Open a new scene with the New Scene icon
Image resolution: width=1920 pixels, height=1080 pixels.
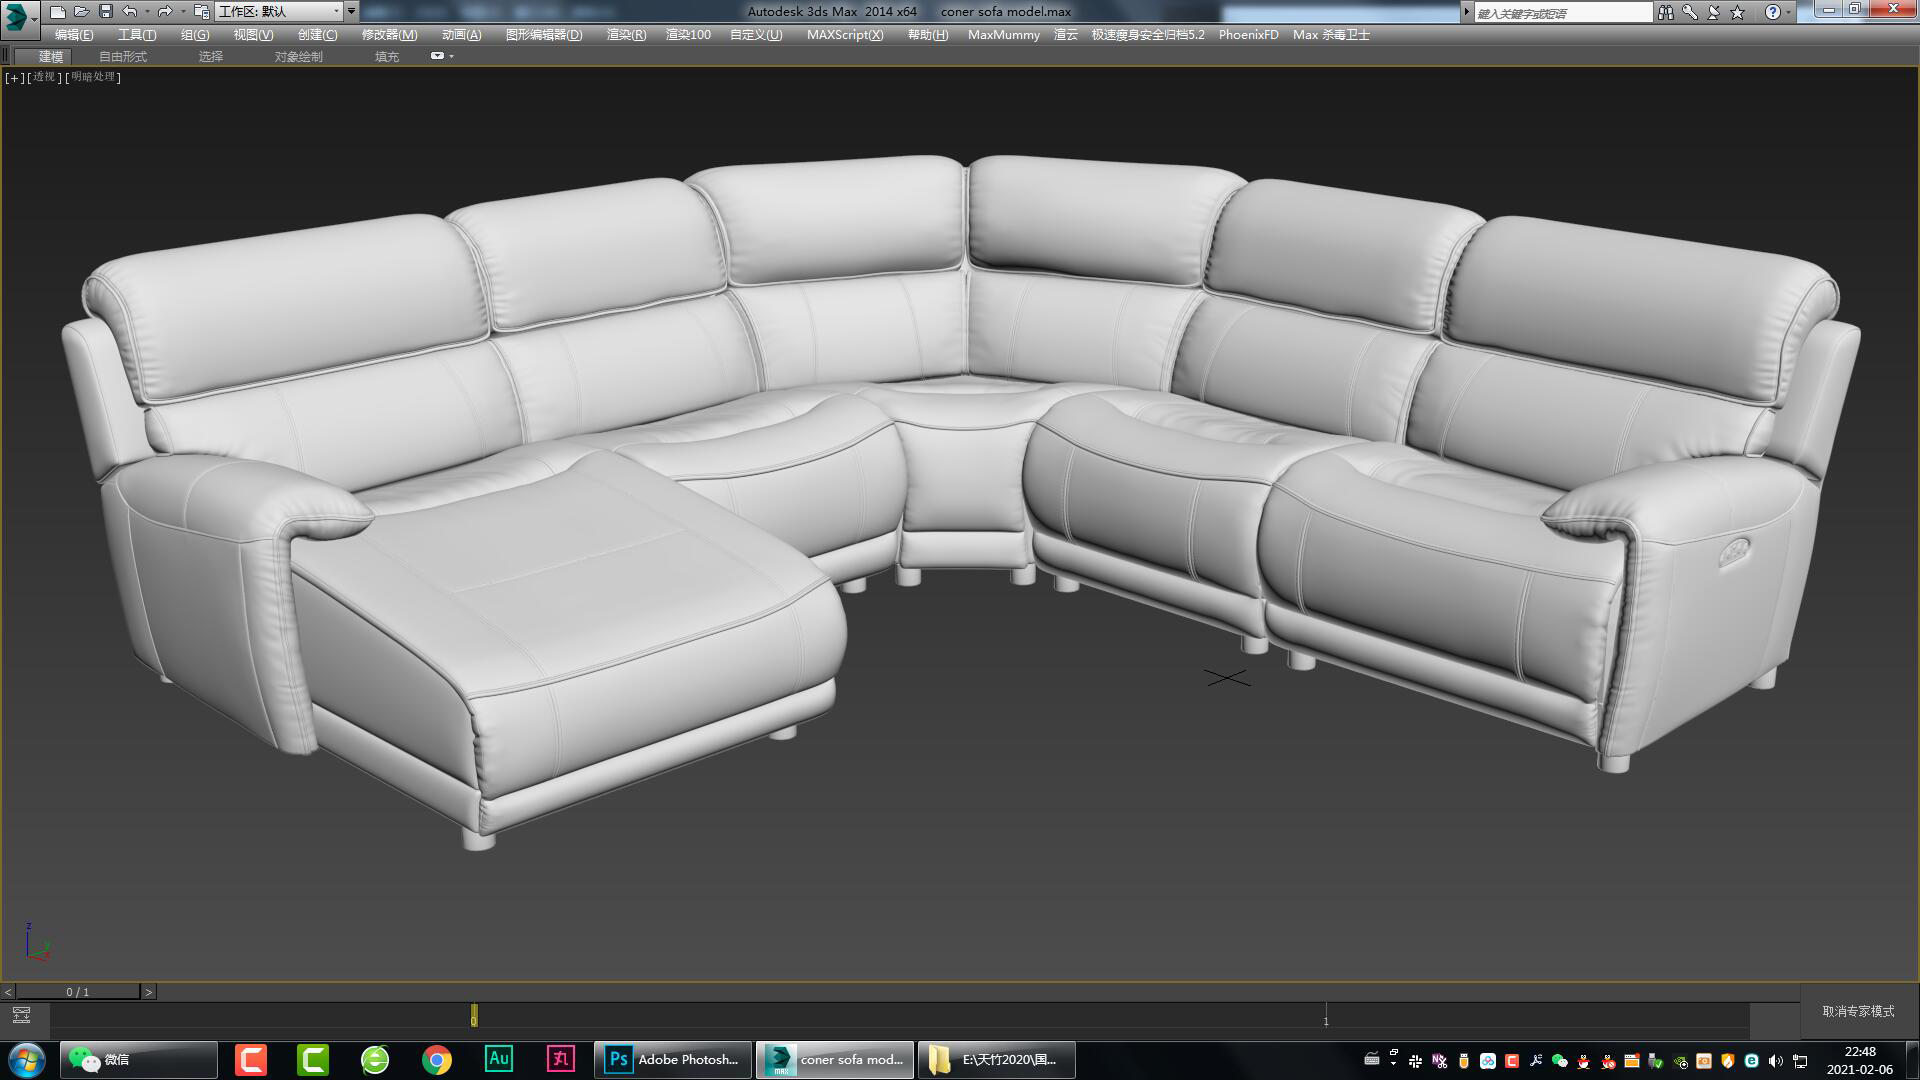click(57, 11)
